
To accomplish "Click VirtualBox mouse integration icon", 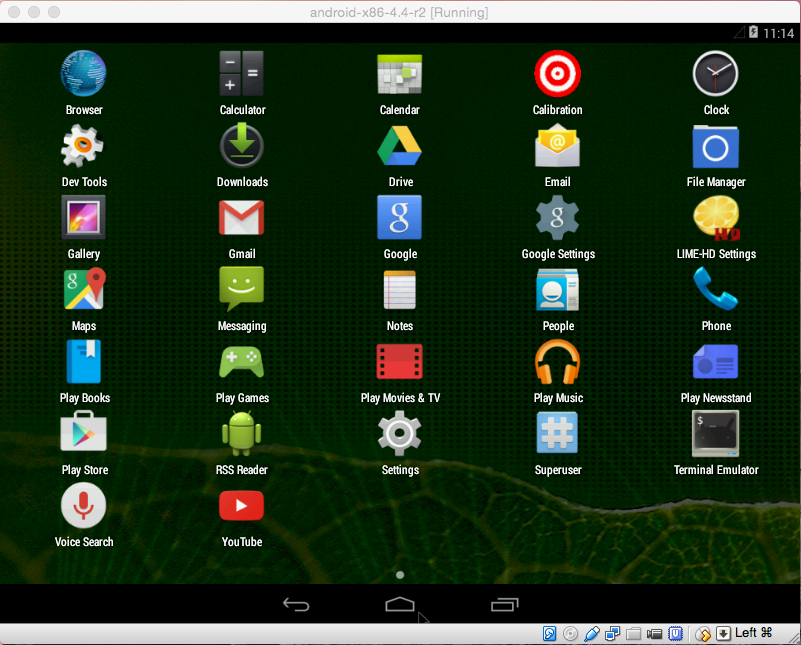I will click(703, 634).
